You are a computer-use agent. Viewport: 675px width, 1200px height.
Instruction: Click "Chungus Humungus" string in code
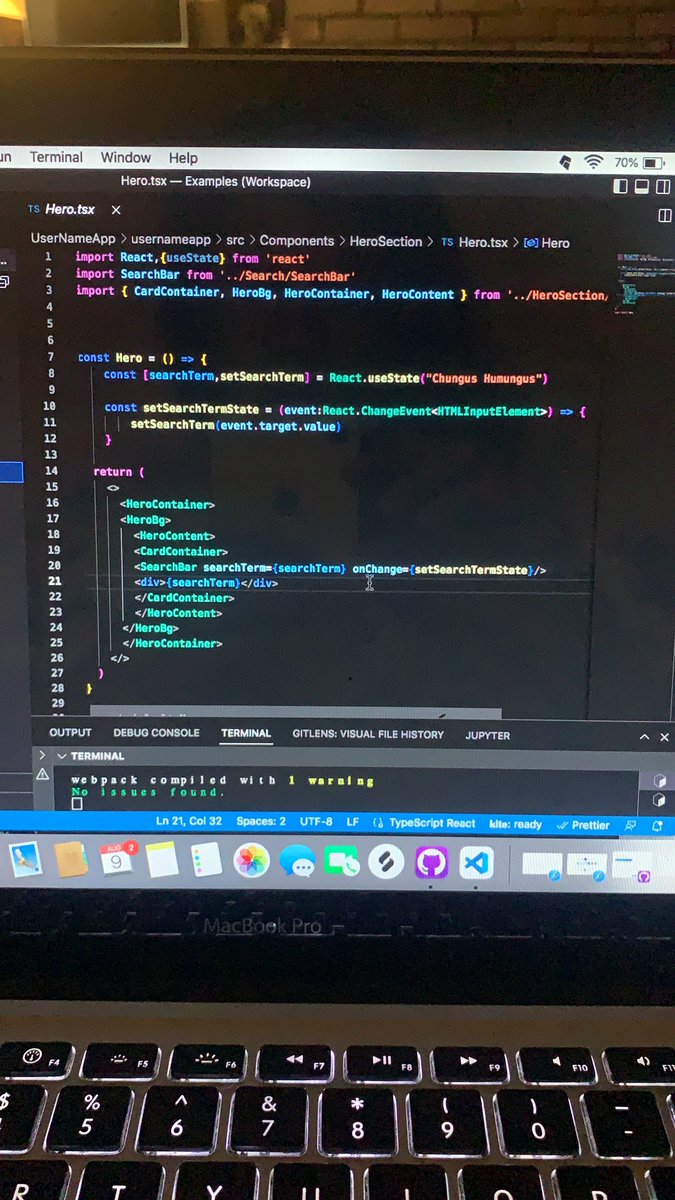click(x=485, y=378)
